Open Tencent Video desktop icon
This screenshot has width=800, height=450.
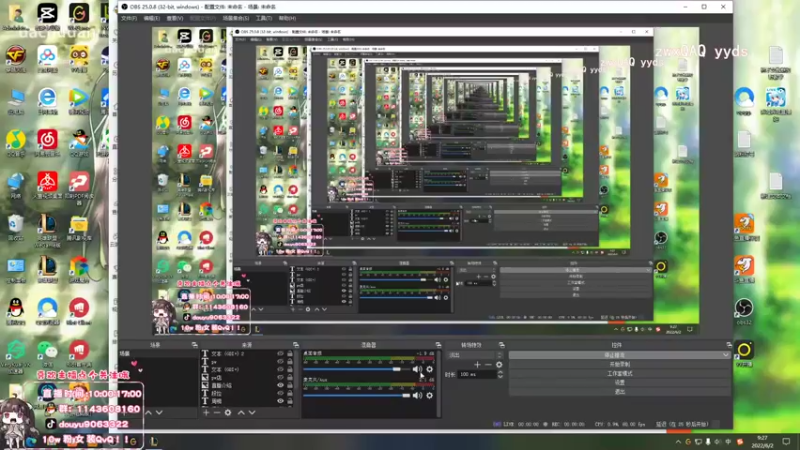79,101
